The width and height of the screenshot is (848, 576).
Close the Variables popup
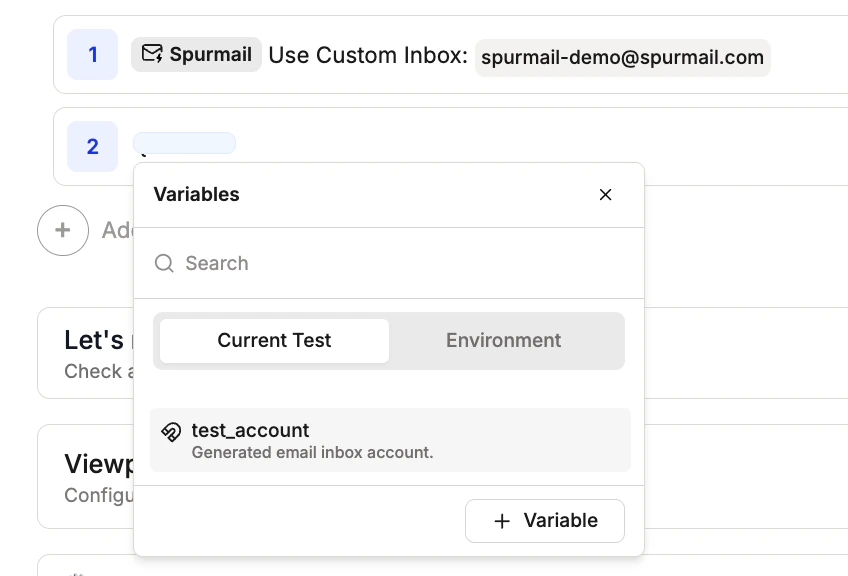click(x=605, y=195)
